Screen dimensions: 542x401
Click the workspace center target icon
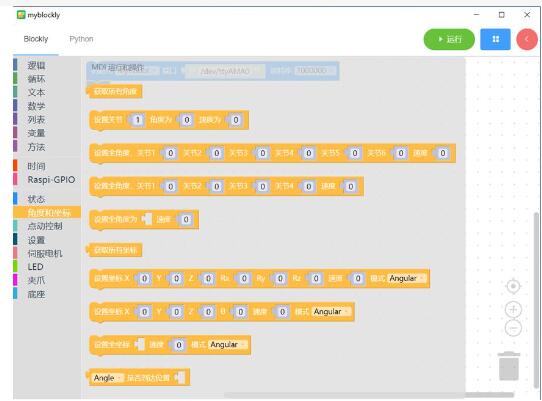tap(513, 286)
